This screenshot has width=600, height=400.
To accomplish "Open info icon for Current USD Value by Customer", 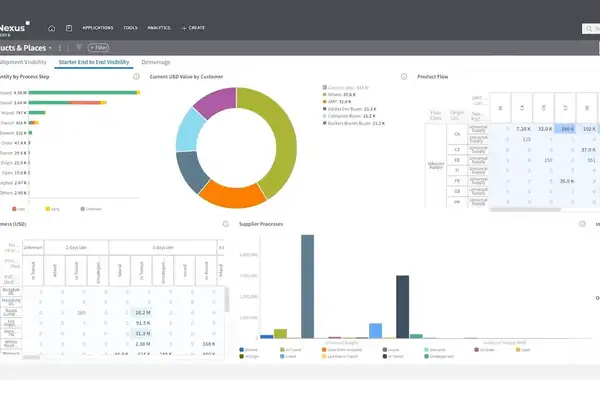I will 404,77.
